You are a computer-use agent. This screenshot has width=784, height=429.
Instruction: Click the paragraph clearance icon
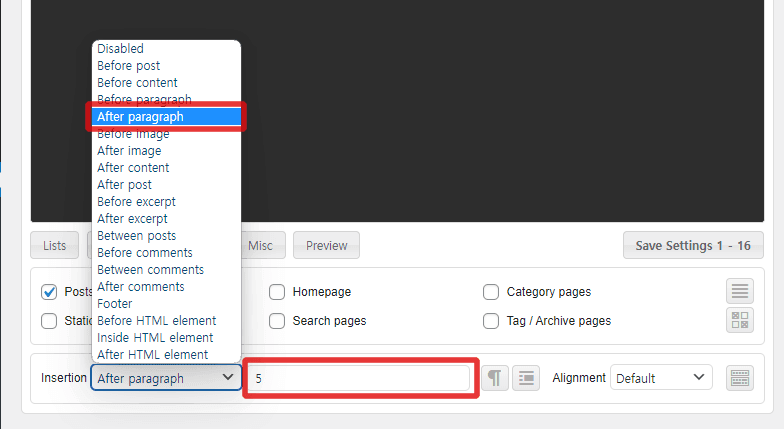click(x=526, y=378)
